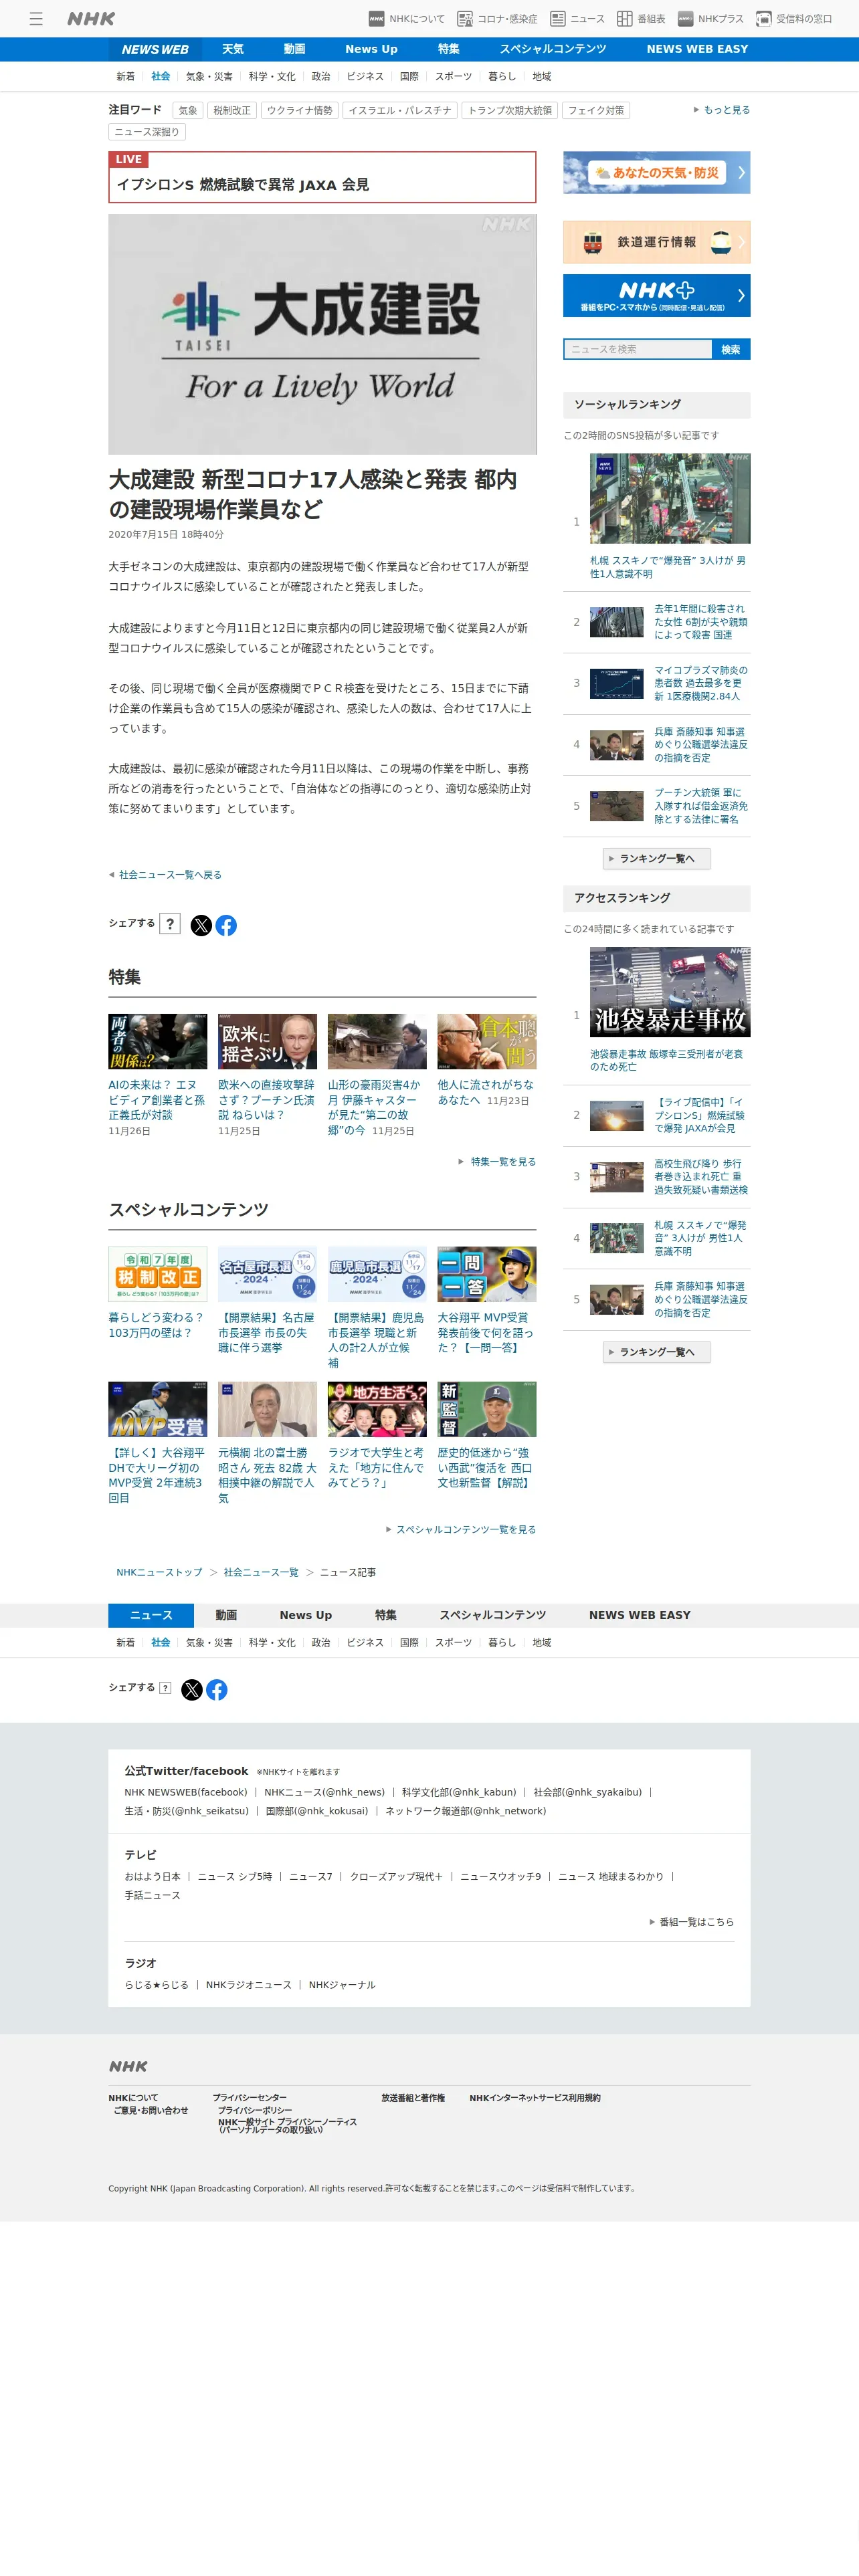Open NHKについて header icon link

pos(407,18)
